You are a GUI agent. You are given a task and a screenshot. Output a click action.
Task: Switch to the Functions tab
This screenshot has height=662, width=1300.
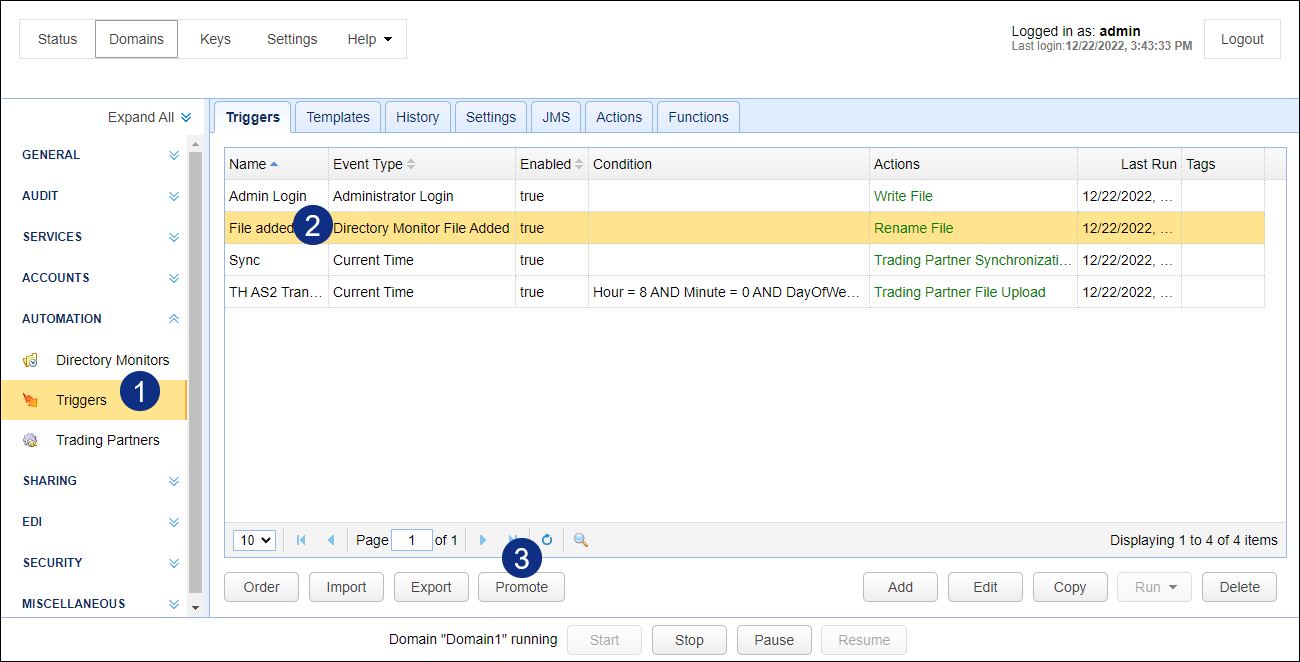pyautogui.click(x=698, y=117)
